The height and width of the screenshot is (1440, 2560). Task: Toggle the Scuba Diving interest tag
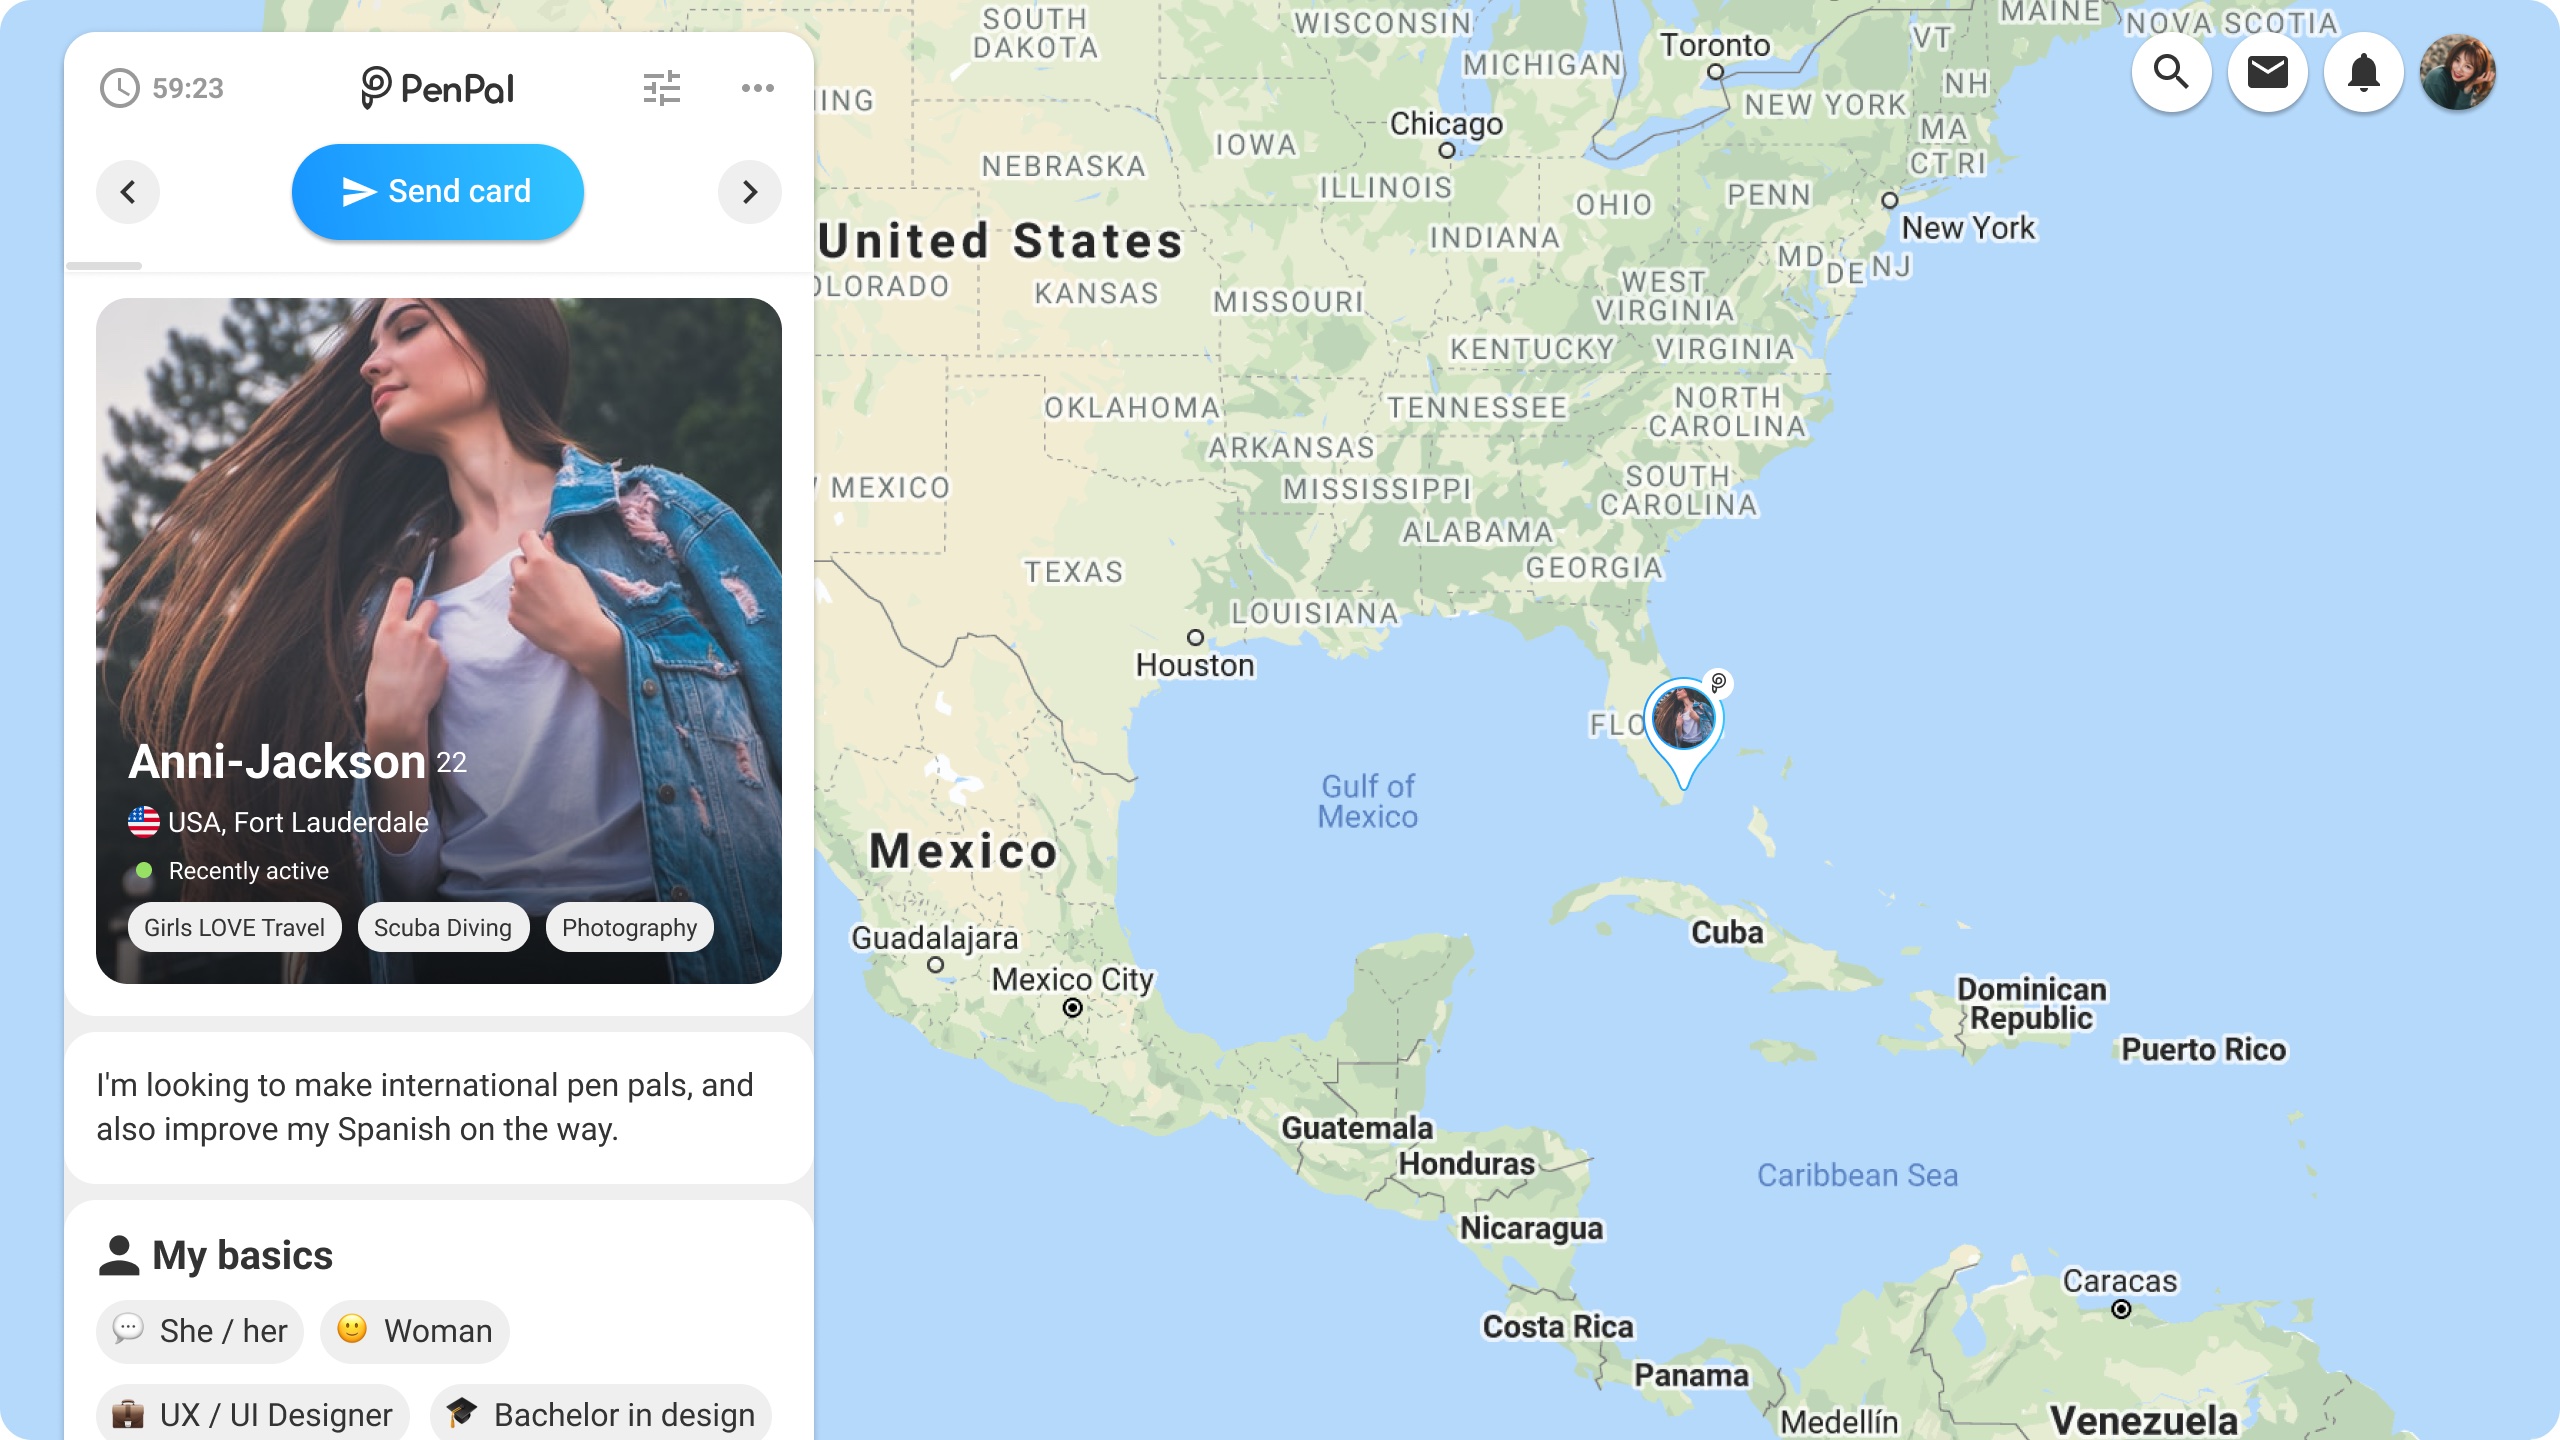click(443, 927)
